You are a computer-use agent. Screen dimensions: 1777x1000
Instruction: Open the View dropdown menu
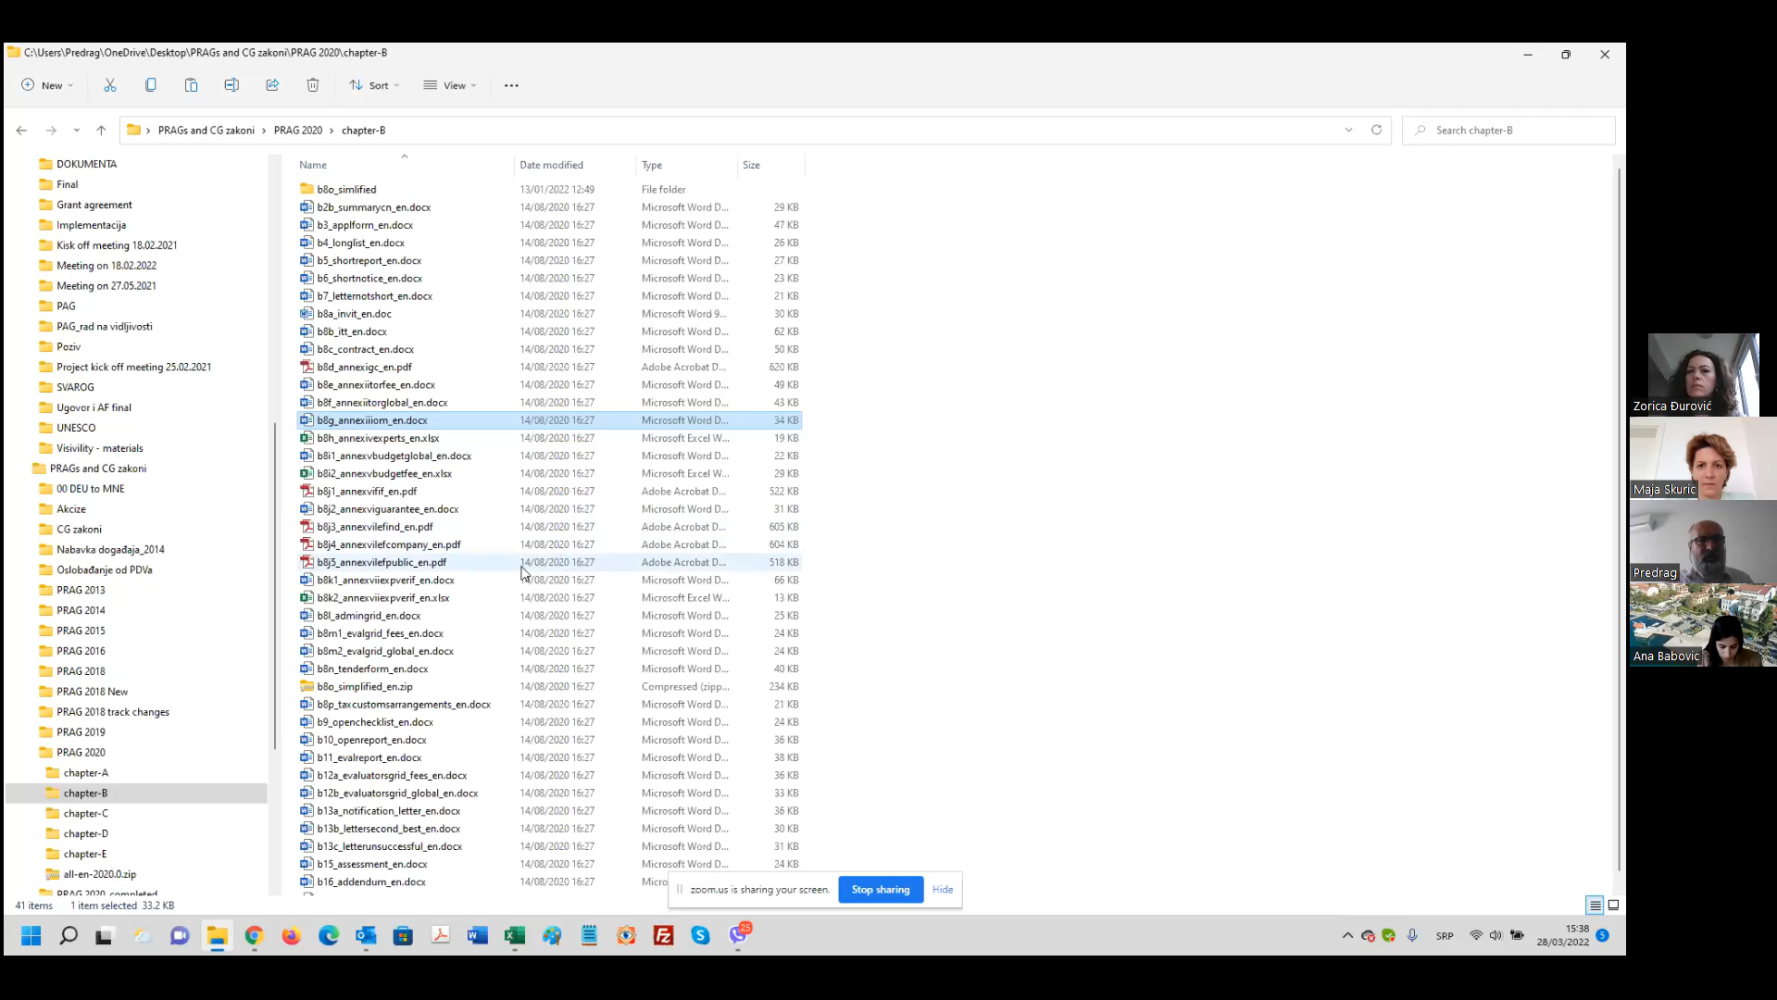tap(449, 85)
